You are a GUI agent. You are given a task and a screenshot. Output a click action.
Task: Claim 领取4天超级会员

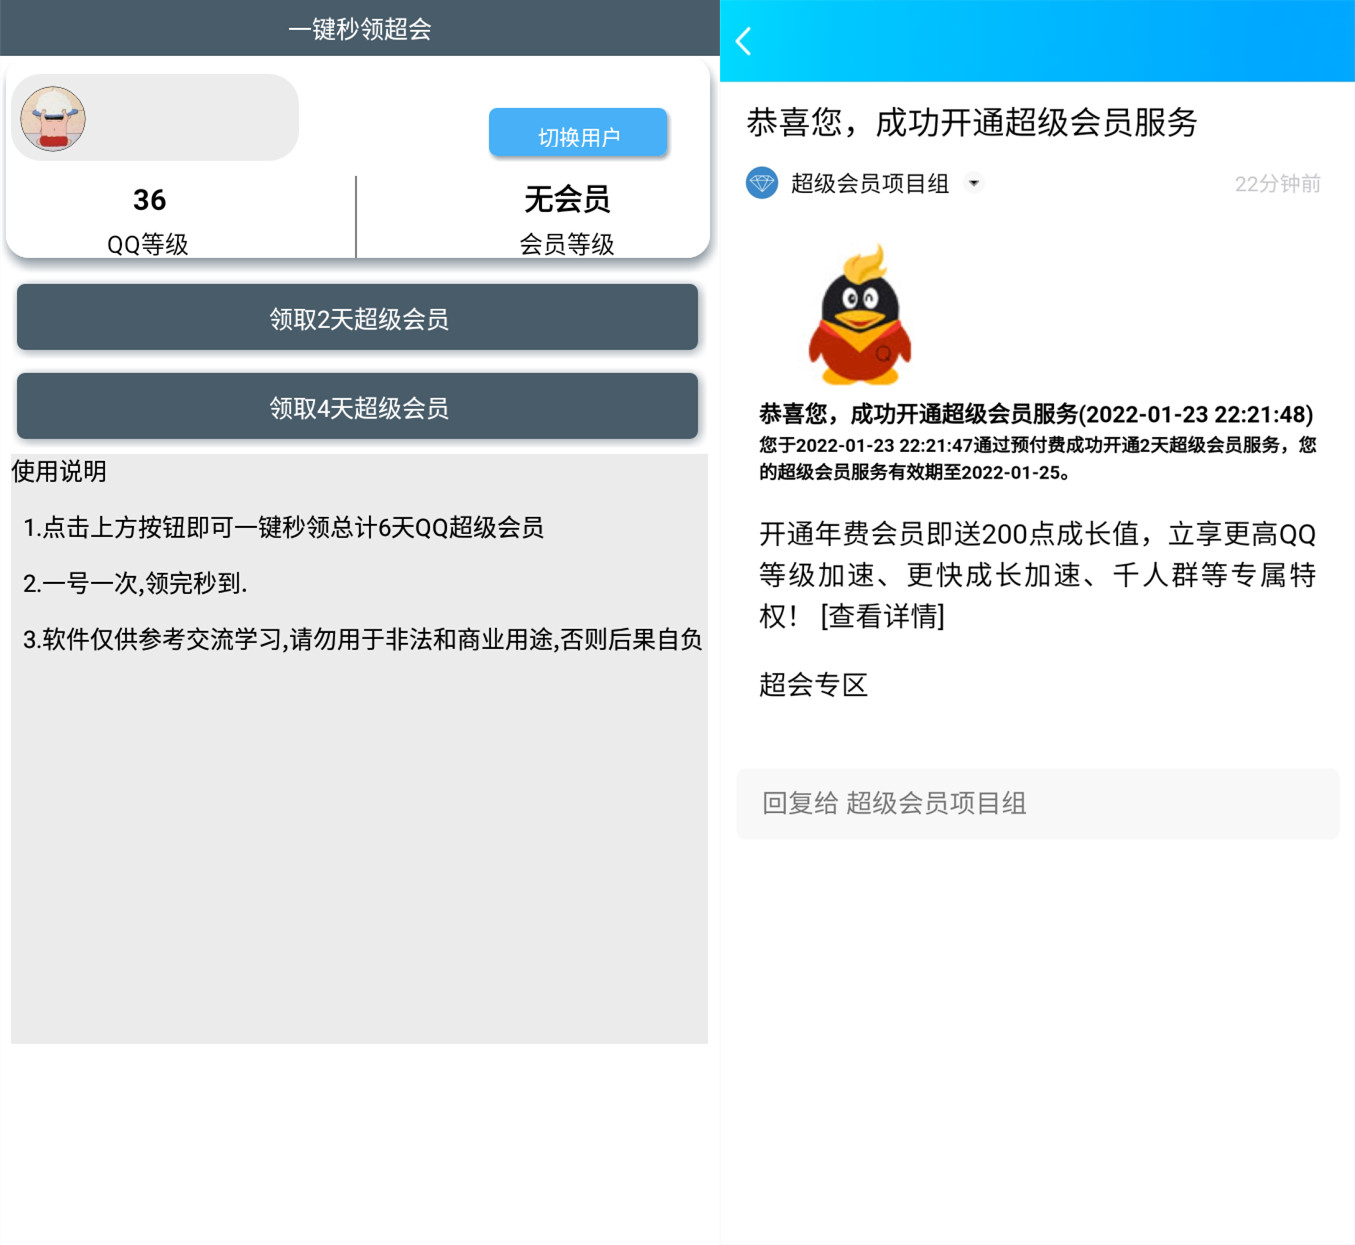point(357,407)
